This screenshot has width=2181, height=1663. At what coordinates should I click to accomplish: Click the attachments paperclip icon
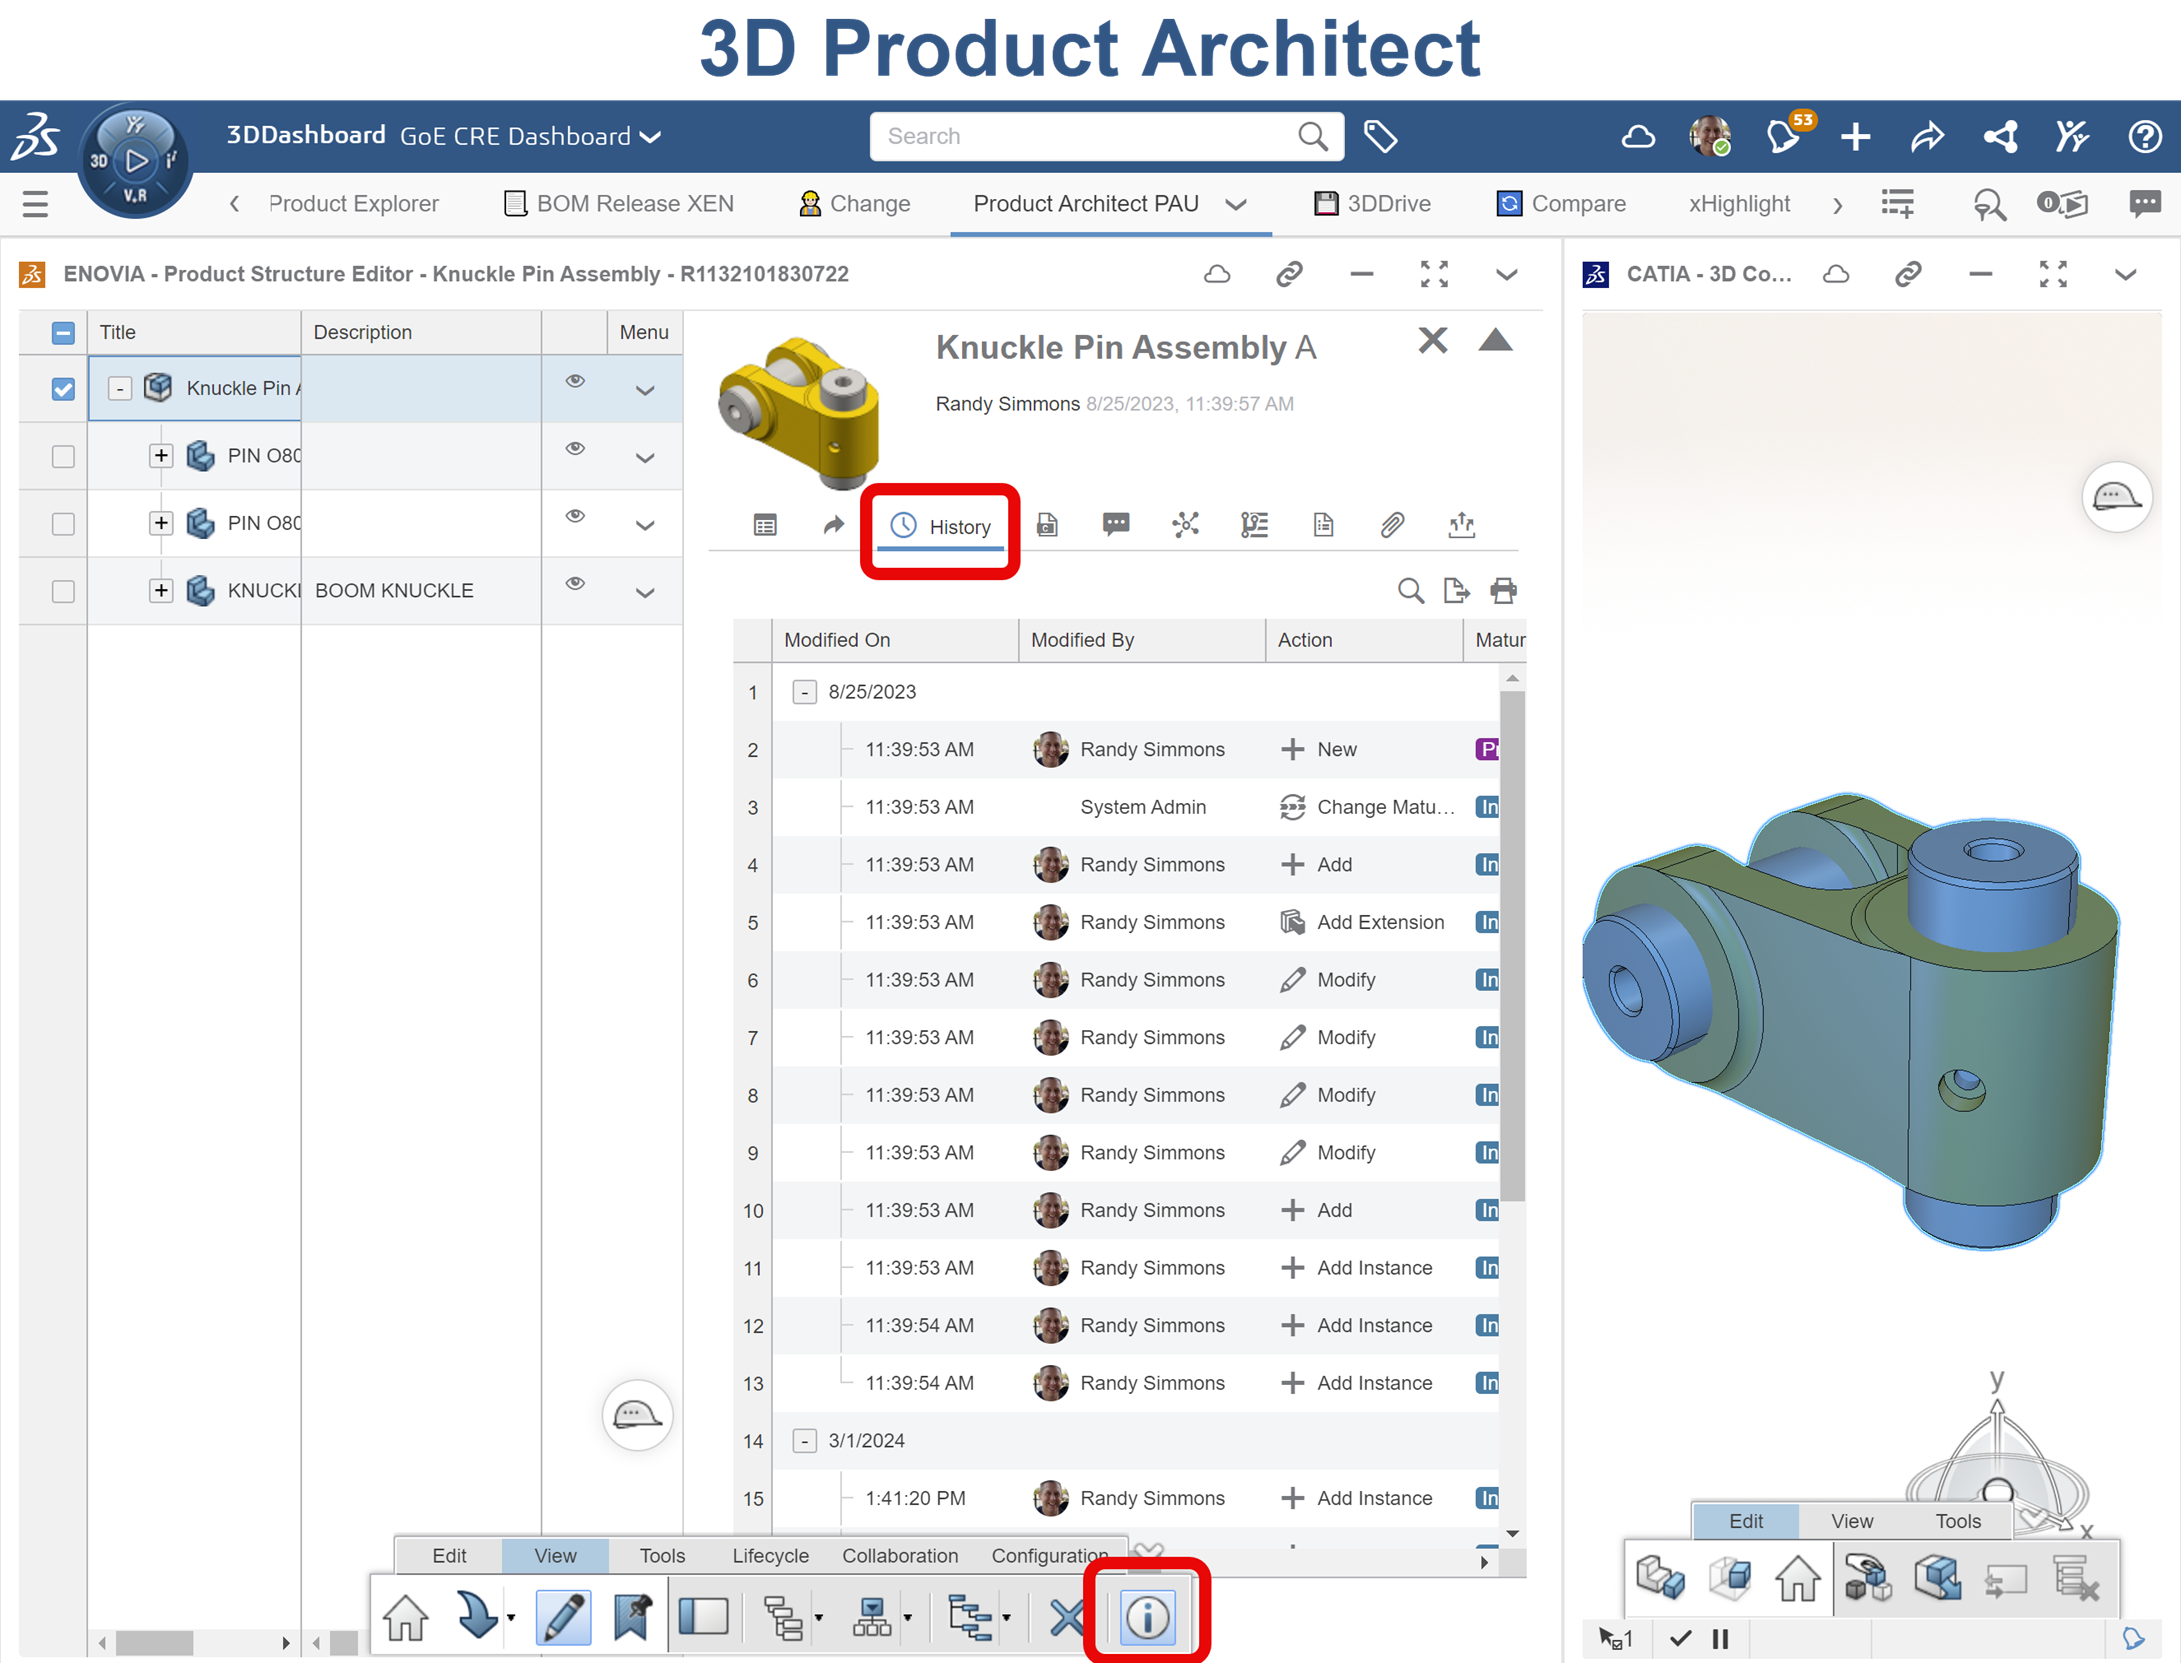point(1391,524)
